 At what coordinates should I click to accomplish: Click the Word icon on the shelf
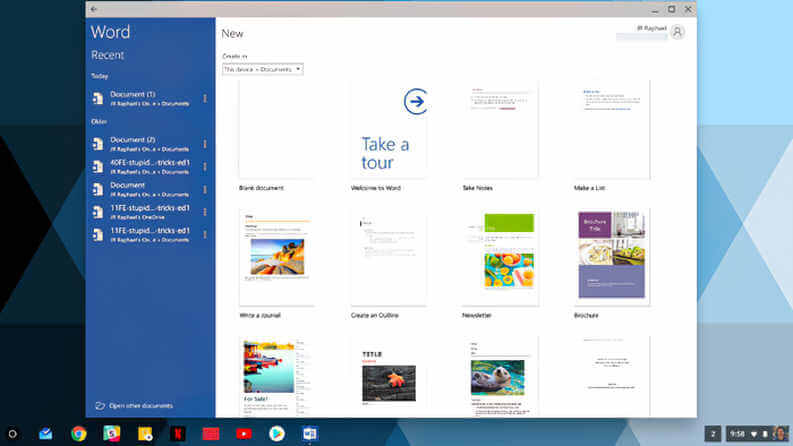[310, 433]
